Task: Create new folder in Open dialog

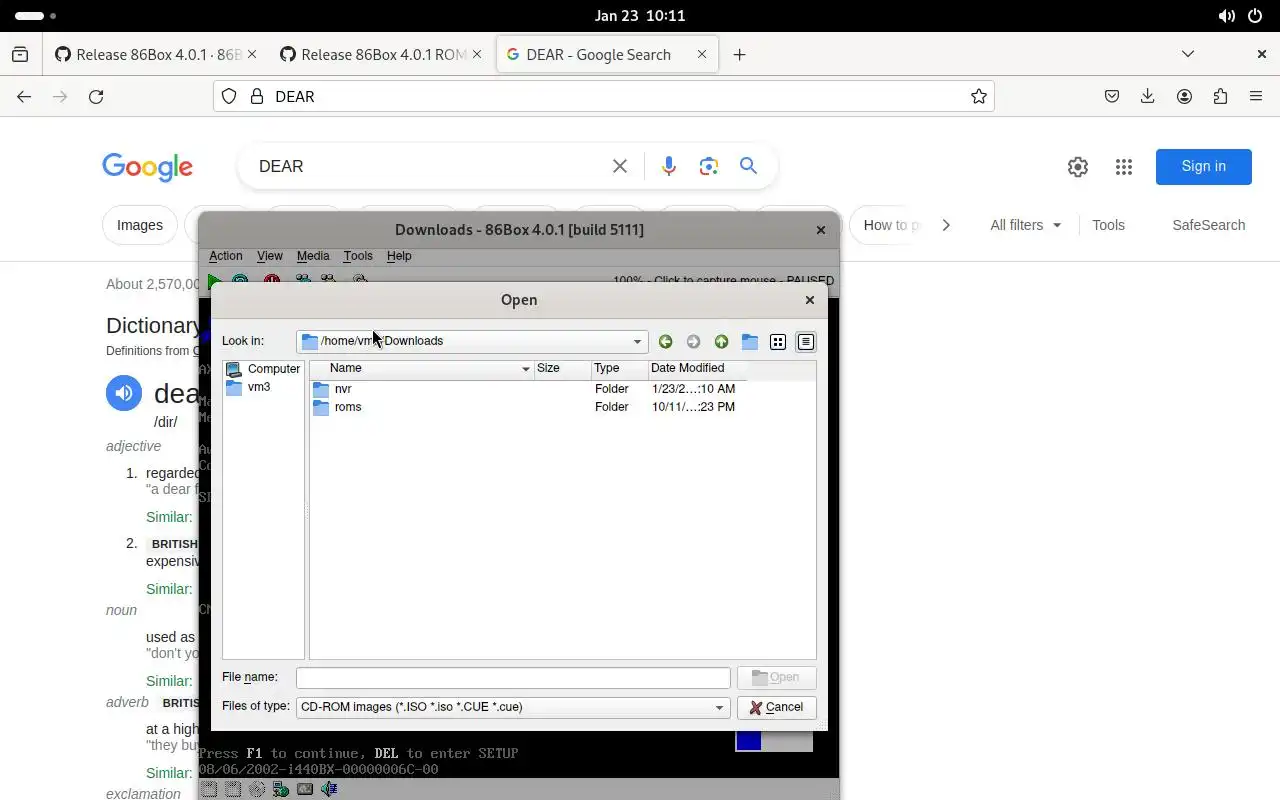Action: coord(749,342)
